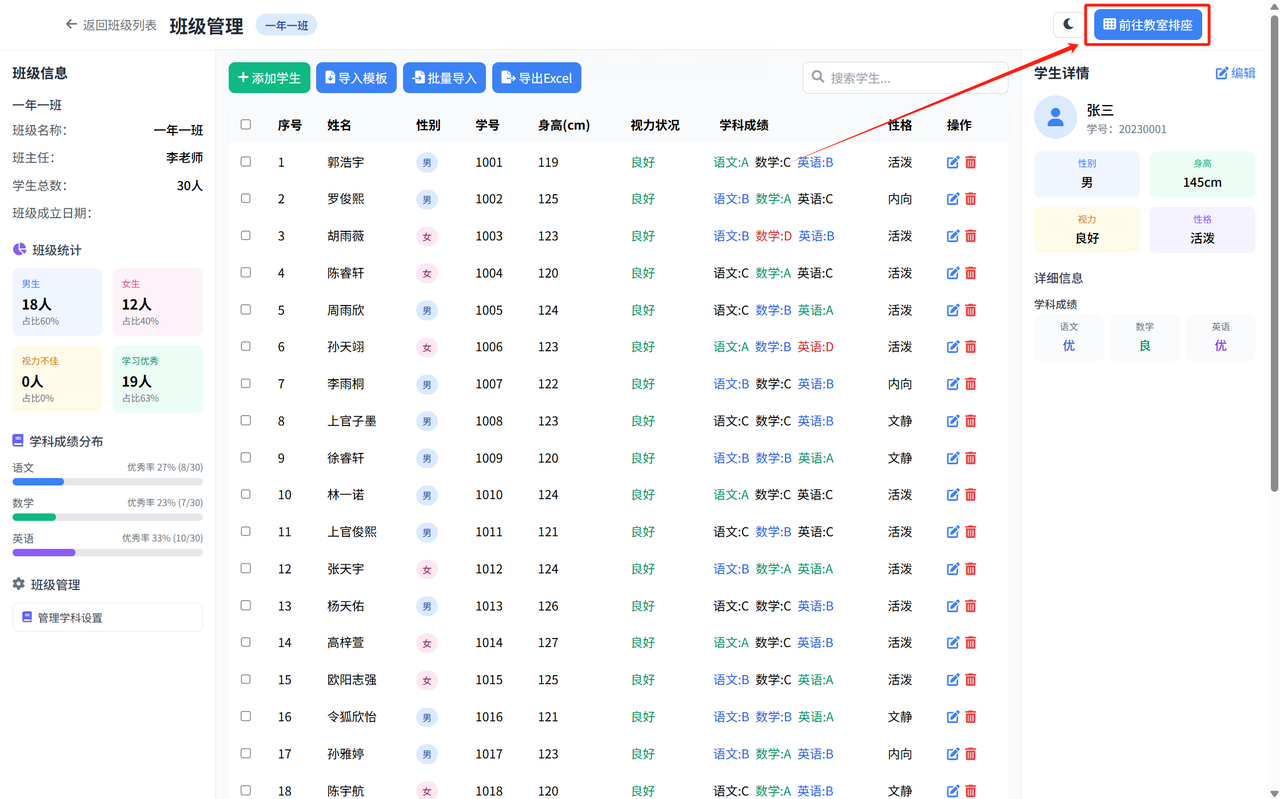
Task: Click the edit icon for 孙天翊
Action: [953, 347]
